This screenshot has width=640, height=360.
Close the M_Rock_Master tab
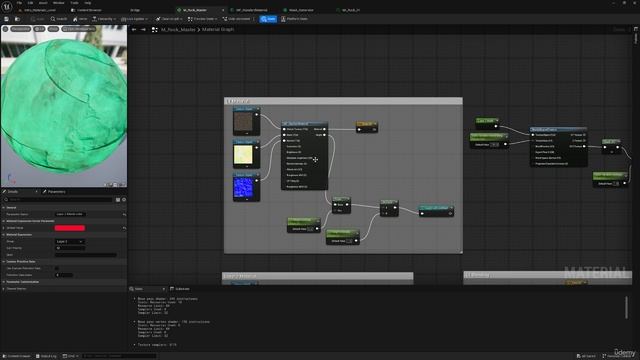(x=223, y=10)
